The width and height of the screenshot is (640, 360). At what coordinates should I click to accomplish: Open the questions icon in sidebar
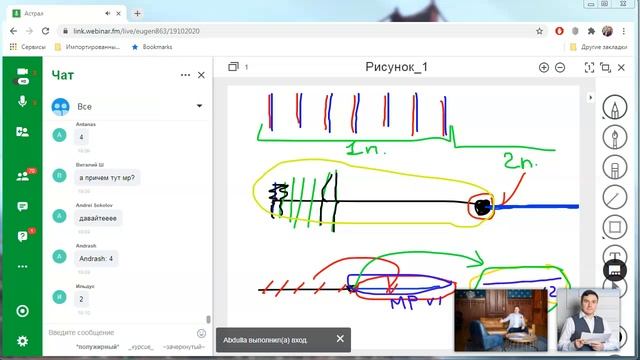pos(22,236)
